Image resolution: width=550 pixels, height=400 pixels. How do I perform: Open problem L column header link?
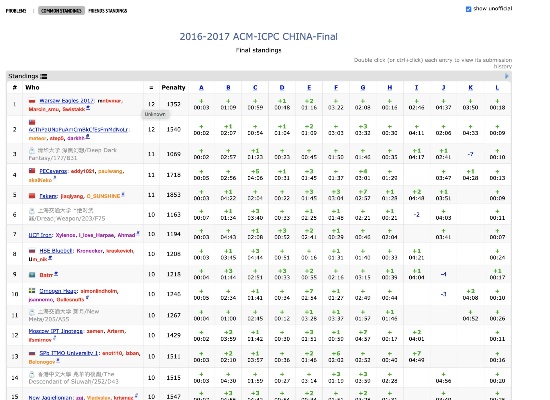[x=497, y=88]
